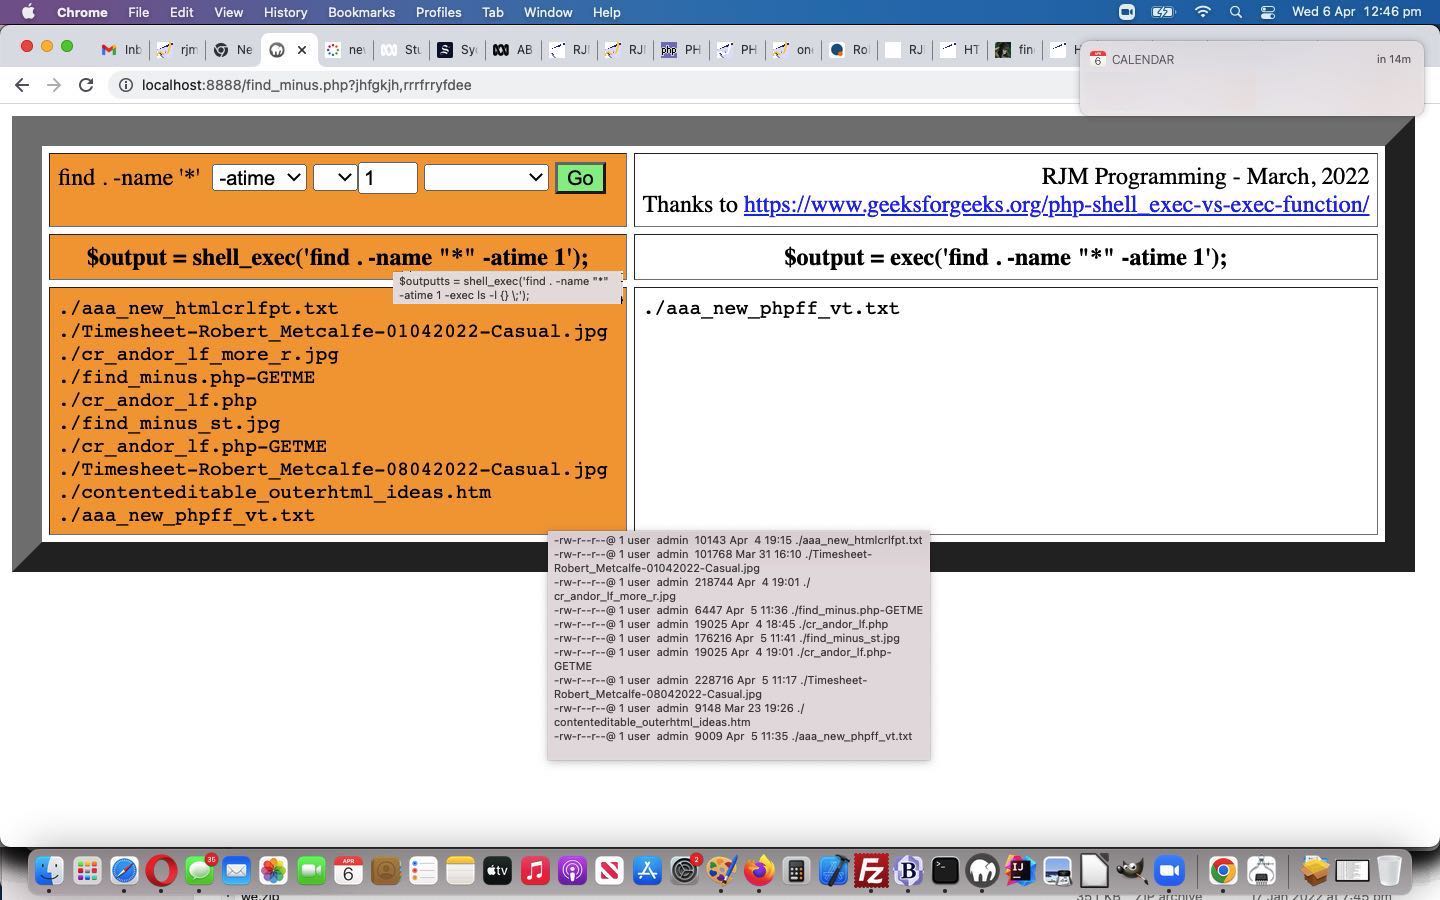This screenshot has width=1440, height=900.
Task: Go back using the browser back arrow
Action: tap(22, 85)
